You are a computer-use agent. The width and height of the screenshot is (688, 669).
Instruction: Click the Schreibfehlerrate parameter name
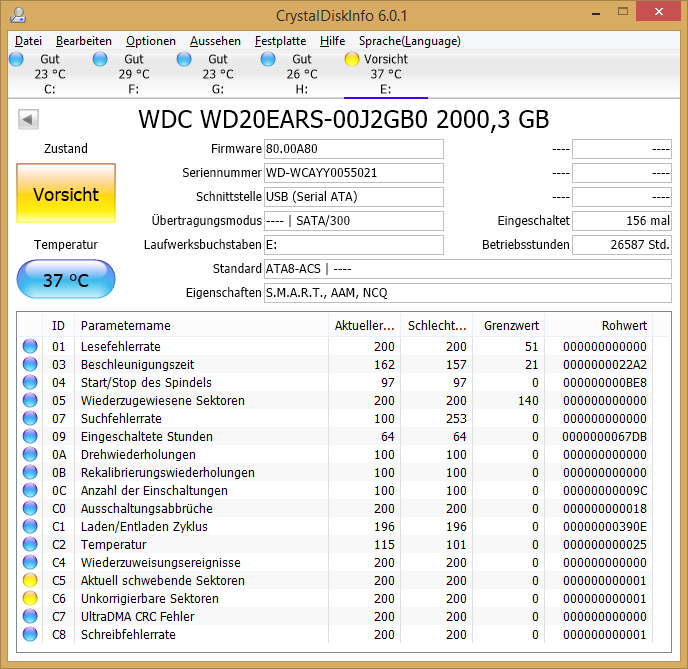tap(128, 634)
